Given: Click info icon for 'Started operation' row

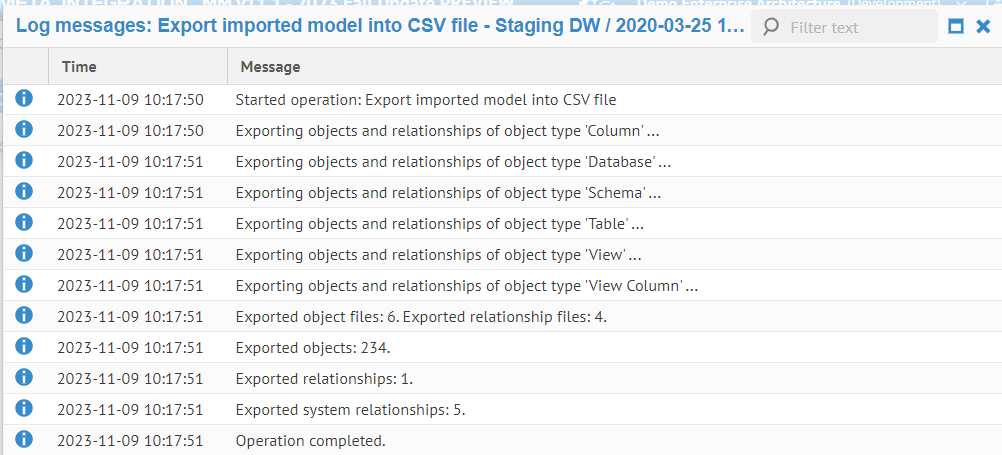Looking at the screenshot, I should point(25,98).
